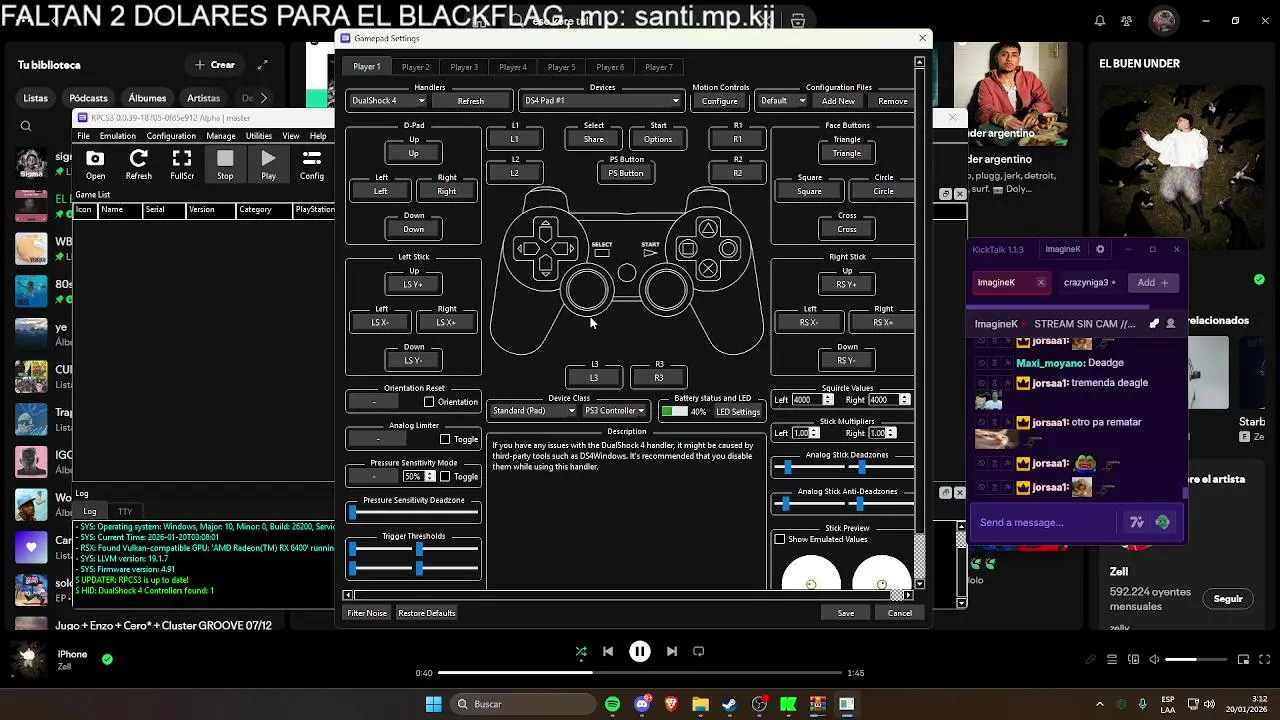
Task: Click Stop icon in RPCS3 toolbar
Action: click(x=225, y=165)
